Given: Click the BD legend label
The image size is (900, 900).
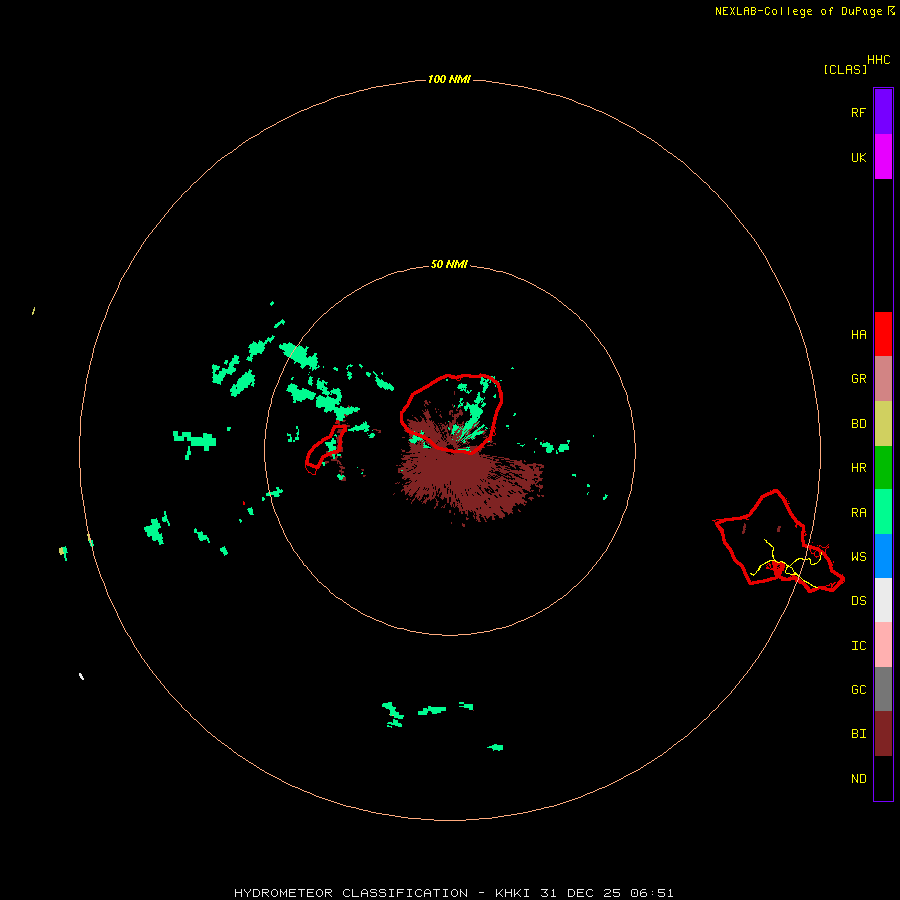Looking at the screenshot, I should click(858, 424).
